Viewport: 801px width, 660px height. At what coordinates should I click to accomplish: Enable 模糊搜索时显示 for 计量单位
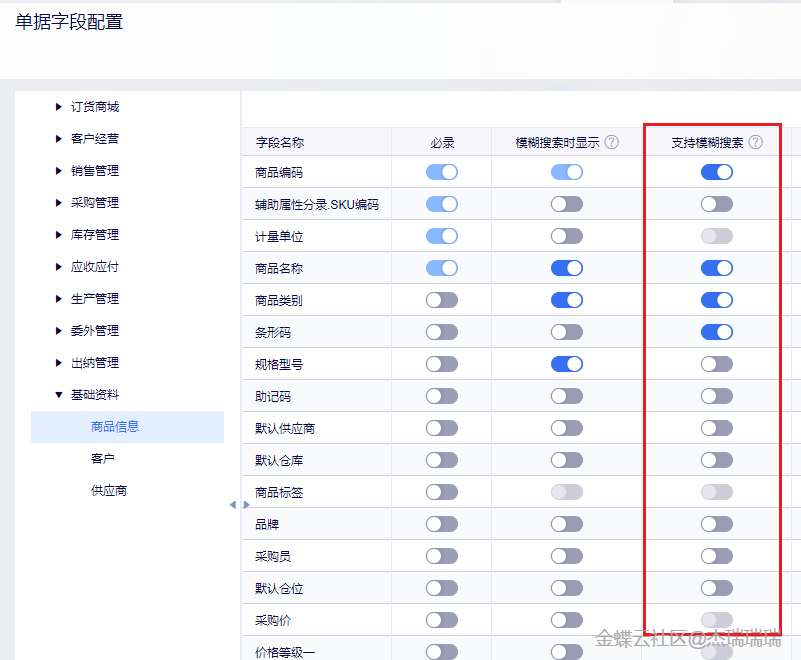pos(567,236)
